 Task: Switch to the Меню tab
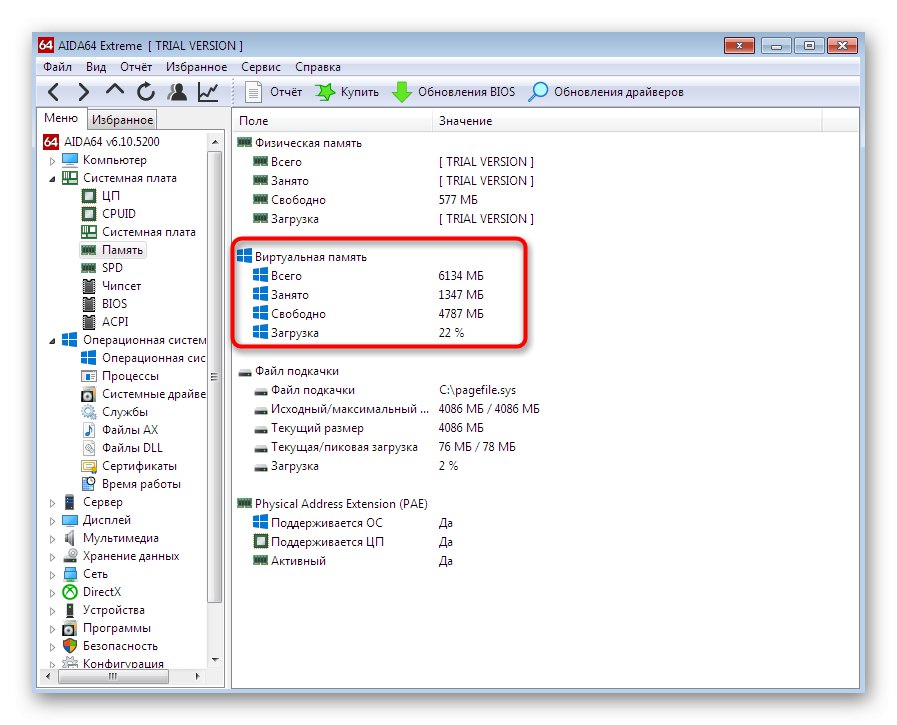click(61, 118)
